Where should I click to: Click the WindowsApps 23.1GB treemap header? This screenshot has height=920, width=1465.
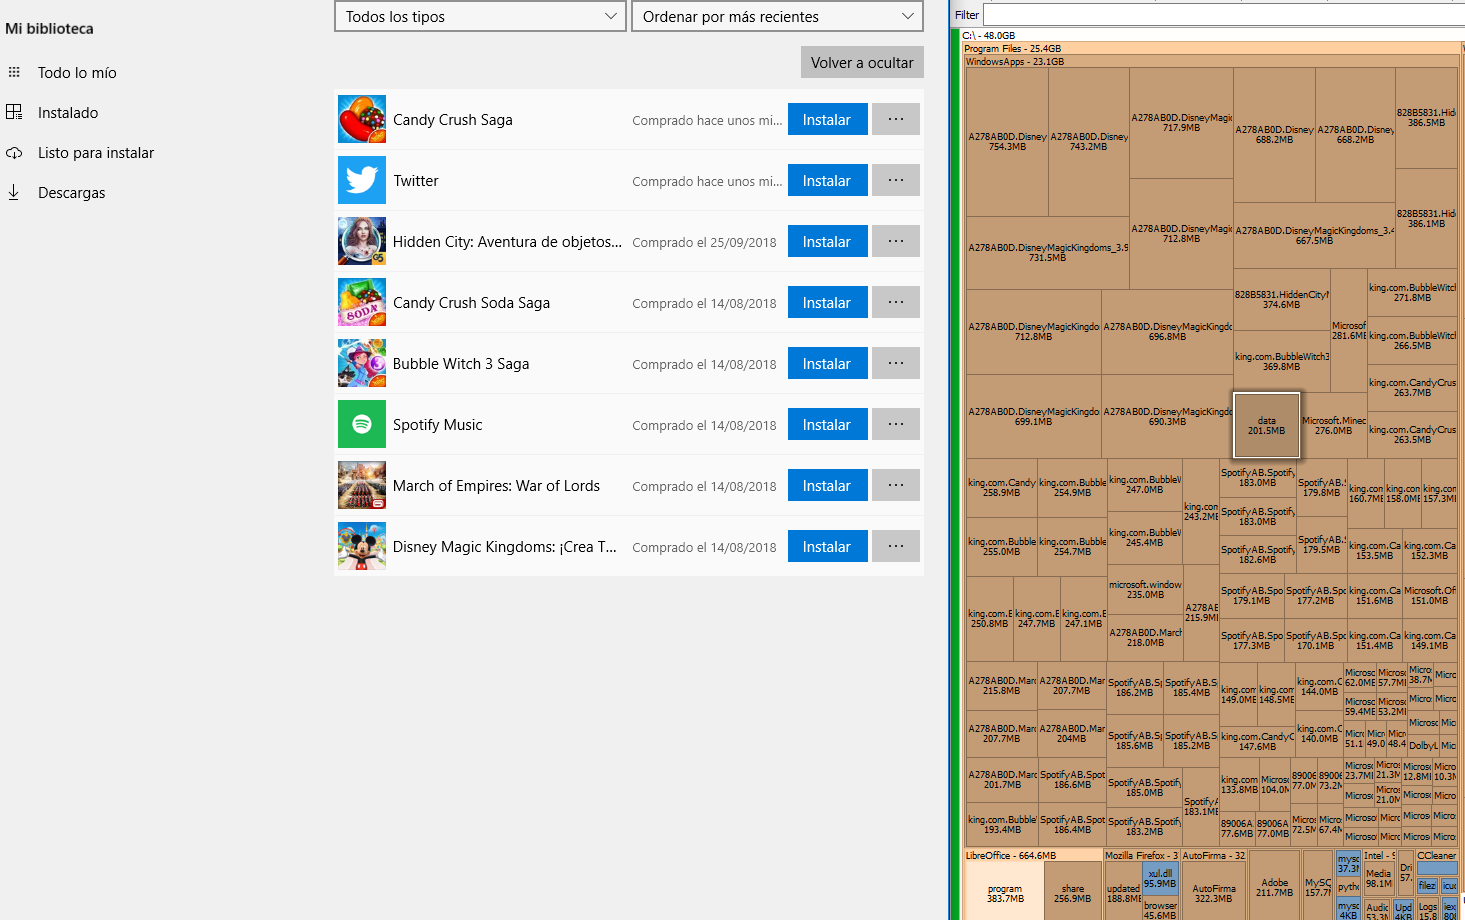coord(1211,61)
